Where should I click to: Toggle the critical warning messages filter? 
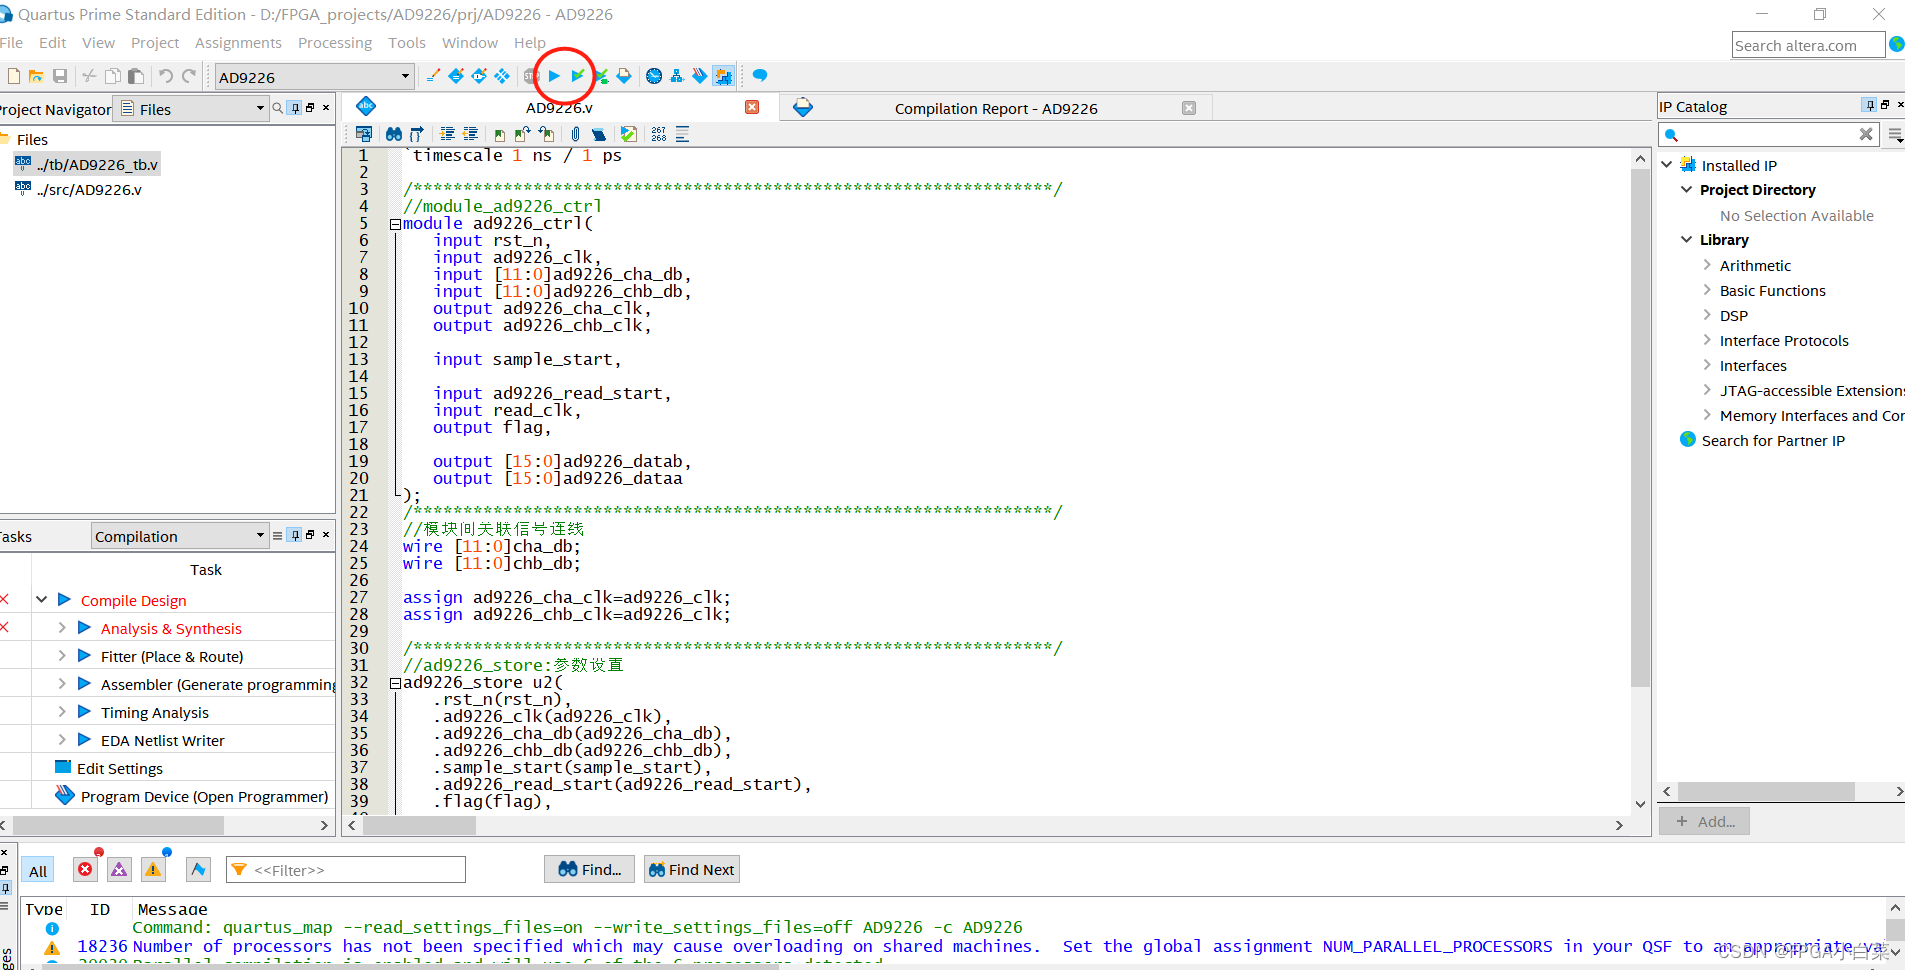pos(119,870)
